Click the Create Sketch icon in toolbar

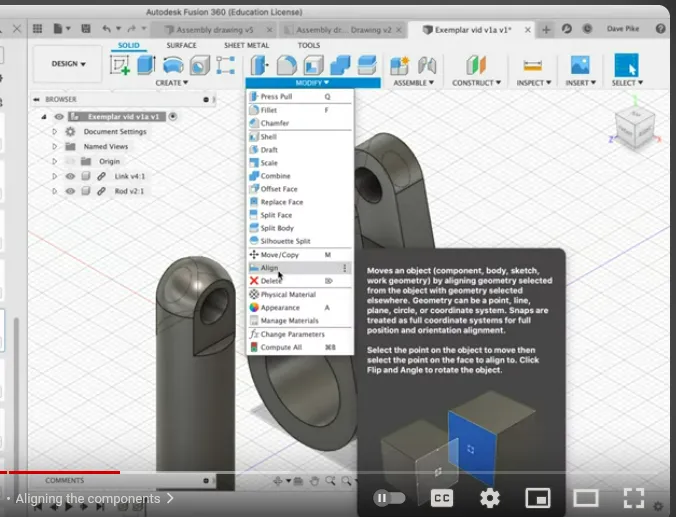tap(121, 65)
